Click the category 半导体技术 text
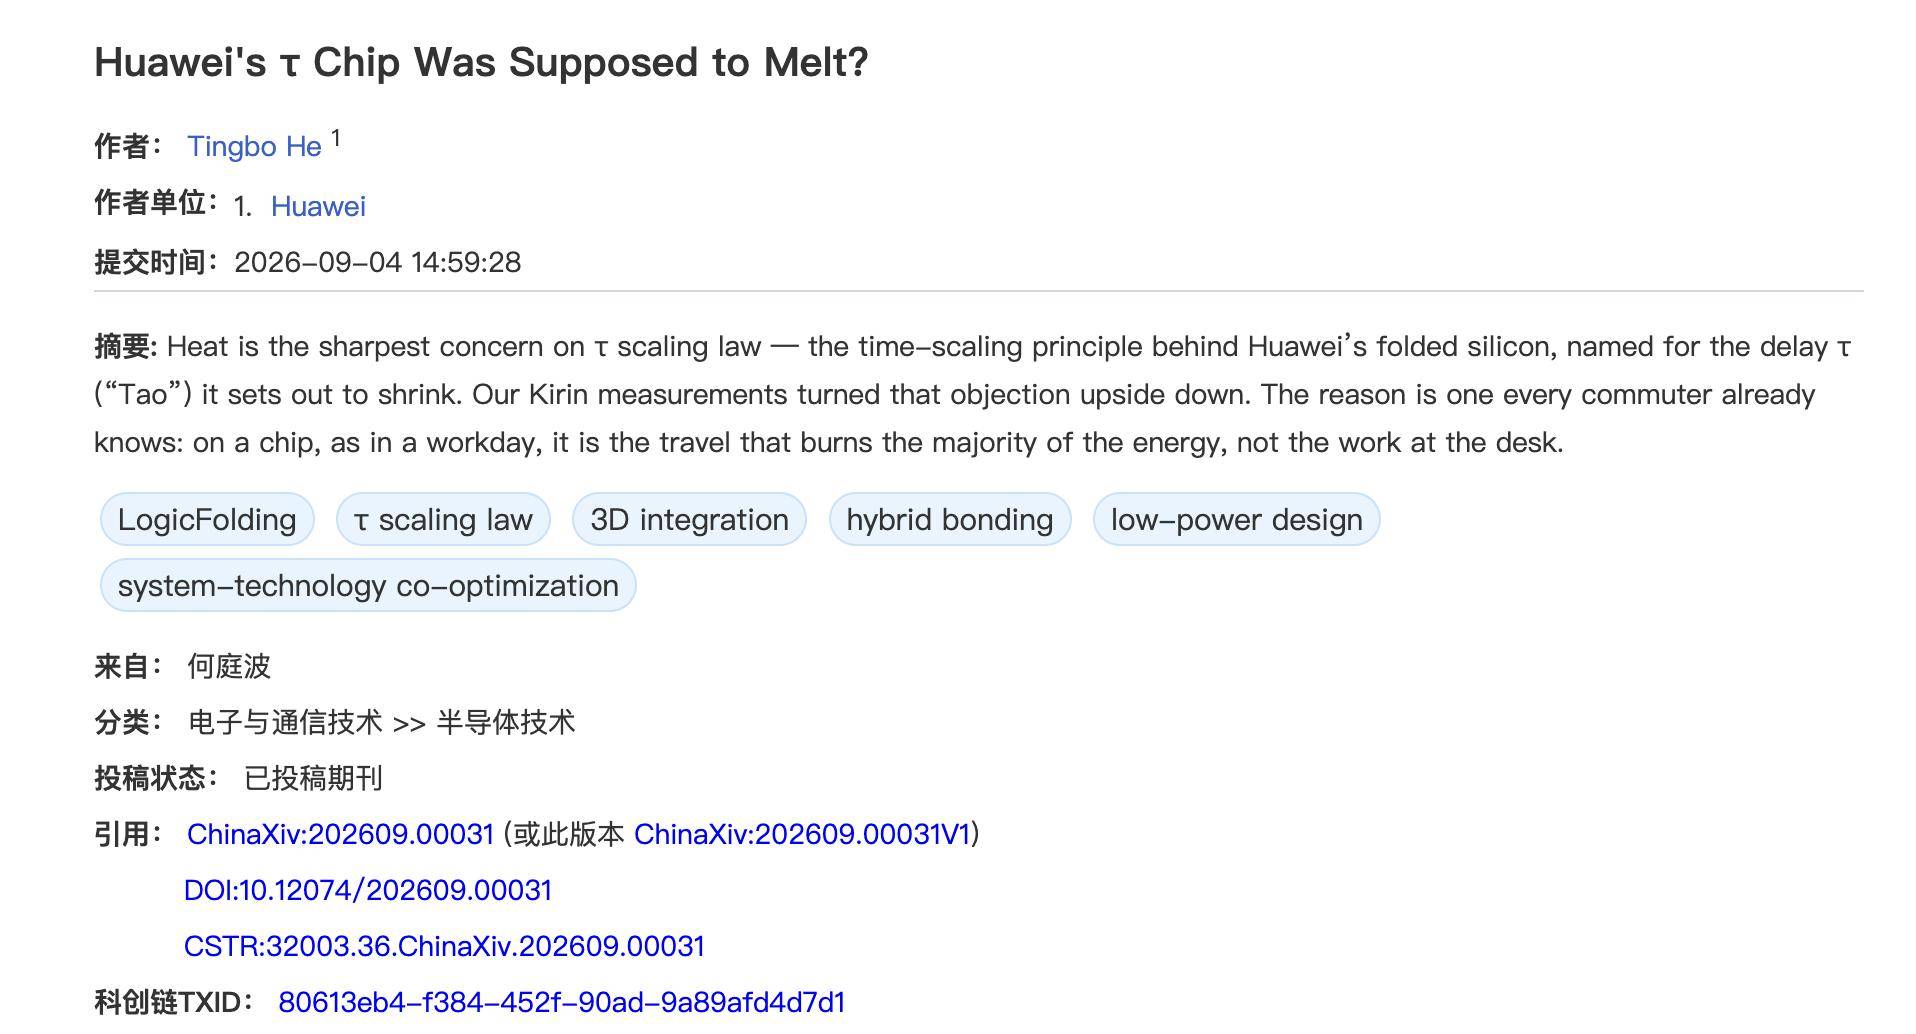This screenshot has width=1916, height=1034. tap(506, 722)
